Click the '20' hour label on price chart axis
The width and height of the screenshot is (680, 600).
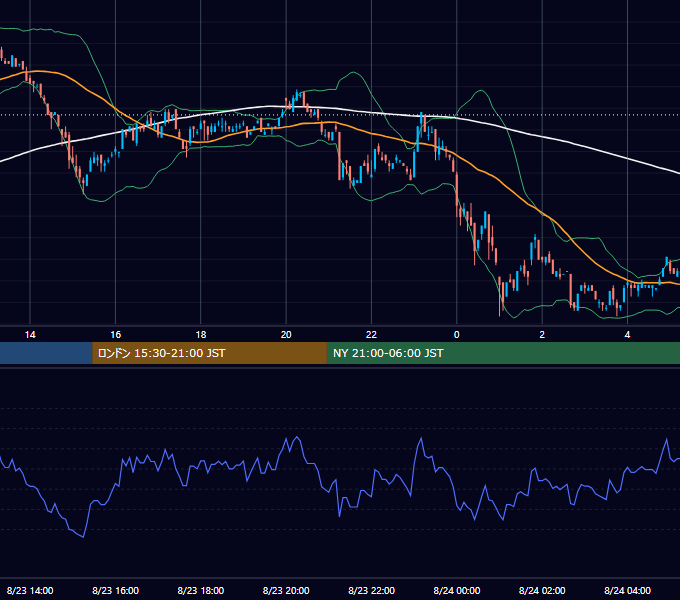click(286, 335)
